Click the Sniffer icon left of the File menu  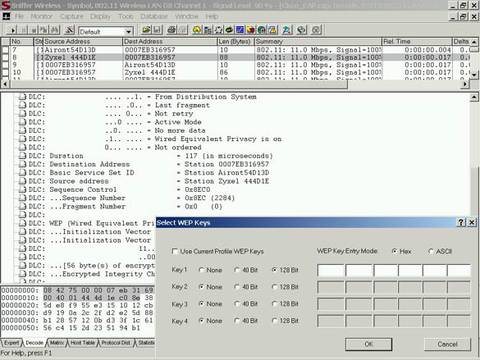click(6, 16)
